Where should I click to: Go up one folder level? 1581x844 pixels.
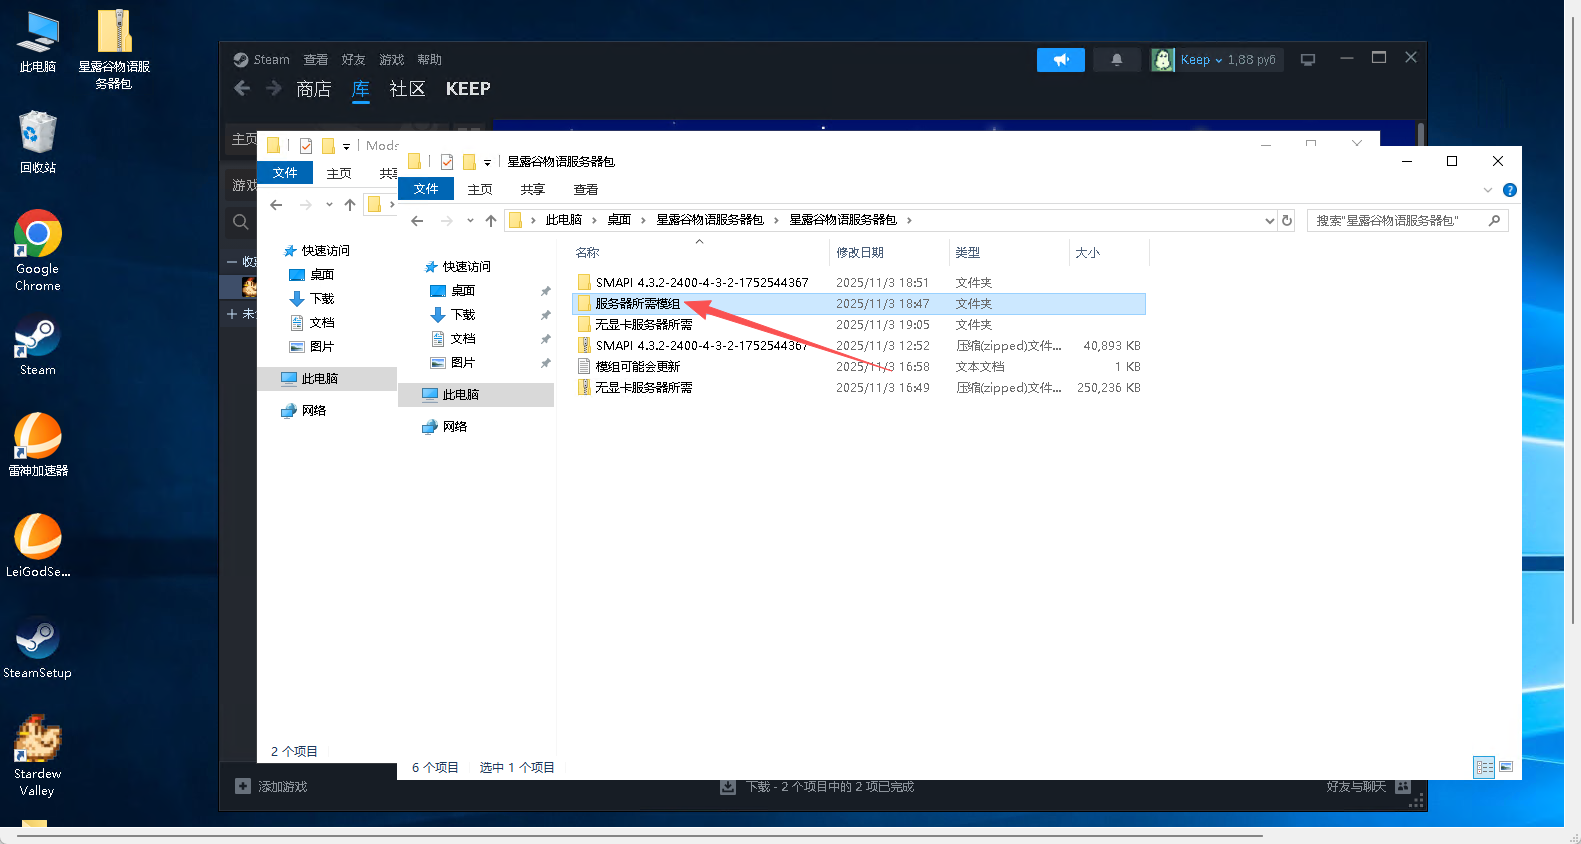pyautogui.click(x=490, y=221)
